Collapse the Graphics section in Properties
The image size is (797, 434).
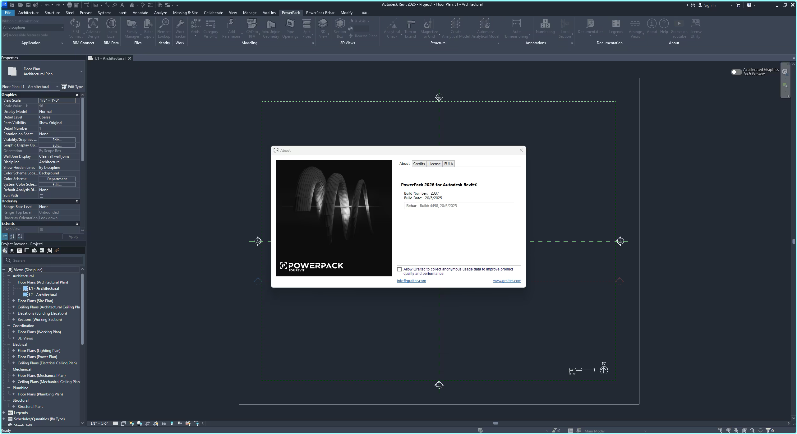77,95
